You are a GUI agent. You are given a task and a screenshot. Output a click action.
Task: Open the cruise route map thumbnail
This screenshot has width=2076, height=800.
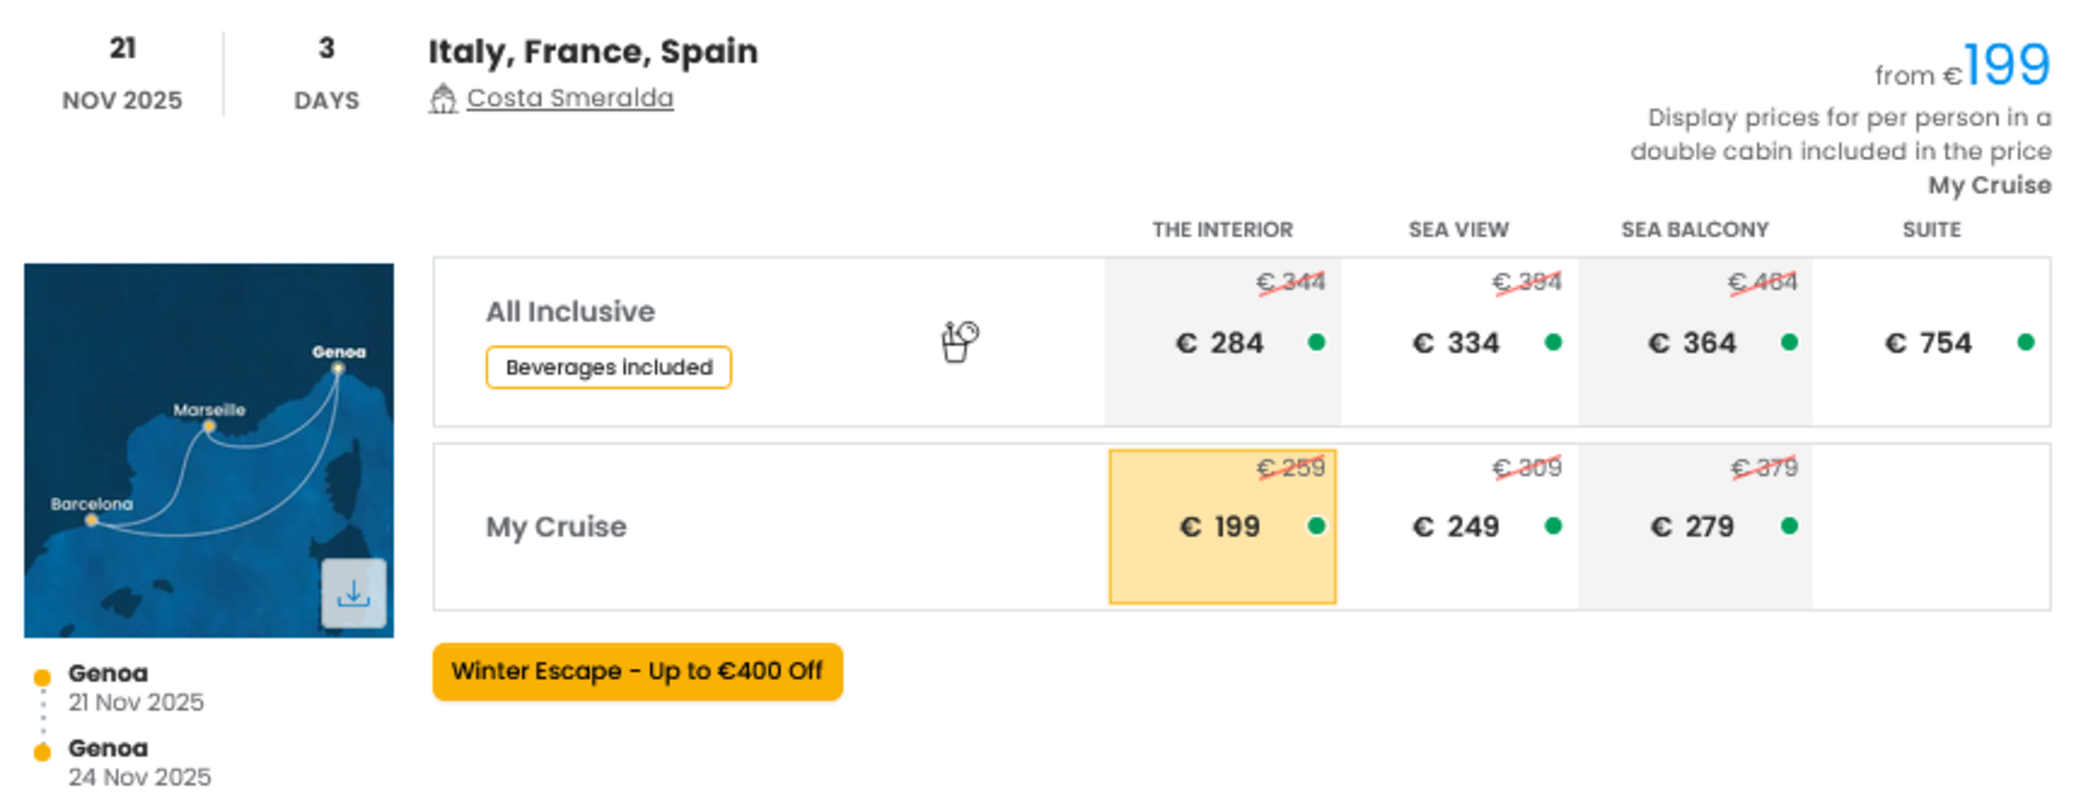(209, 450)
